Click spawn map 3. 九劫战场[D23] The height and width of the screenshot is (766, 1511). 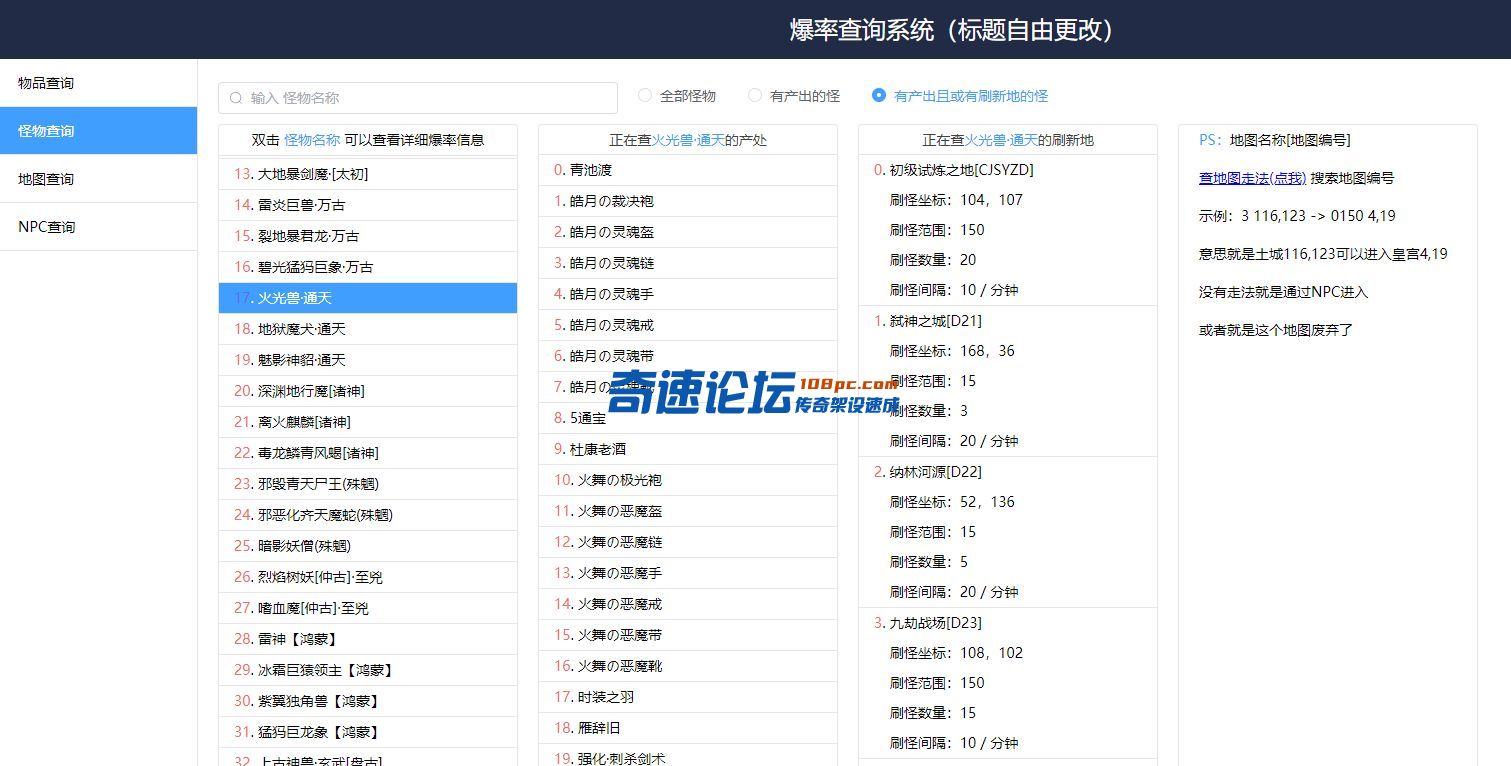(x=928, y=623)
